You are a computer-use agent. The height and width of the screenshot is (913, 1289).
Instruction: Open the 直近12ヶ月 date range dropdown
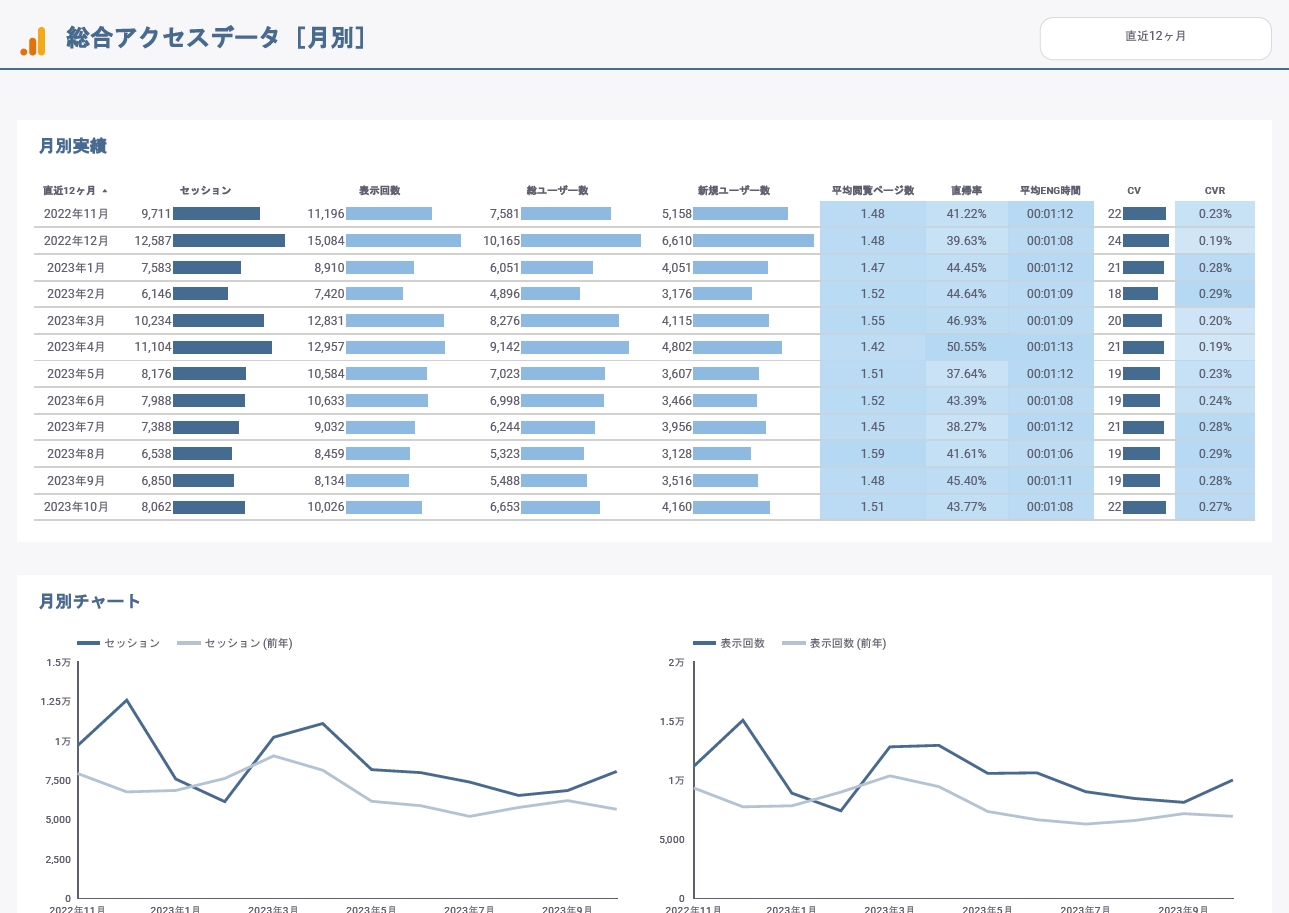coord(1155,37)
